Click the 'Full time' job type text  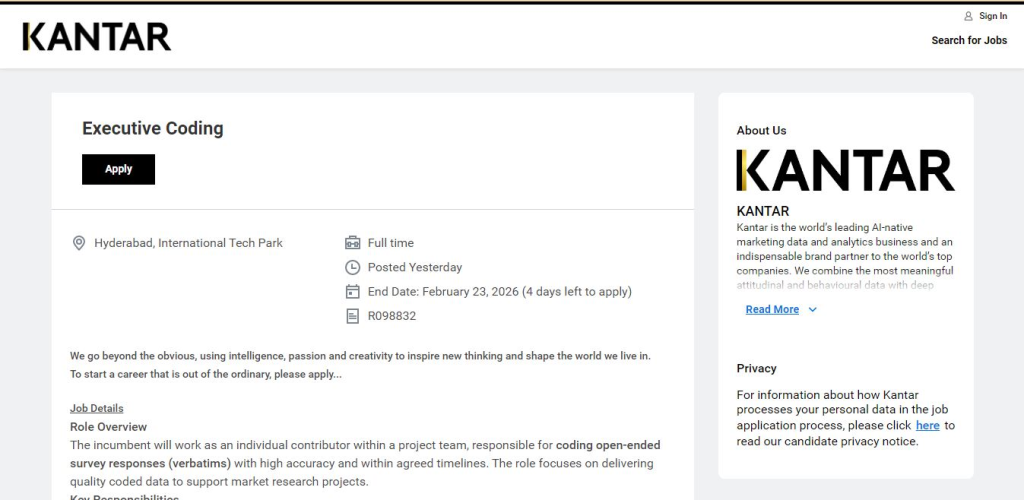point(391,243)
